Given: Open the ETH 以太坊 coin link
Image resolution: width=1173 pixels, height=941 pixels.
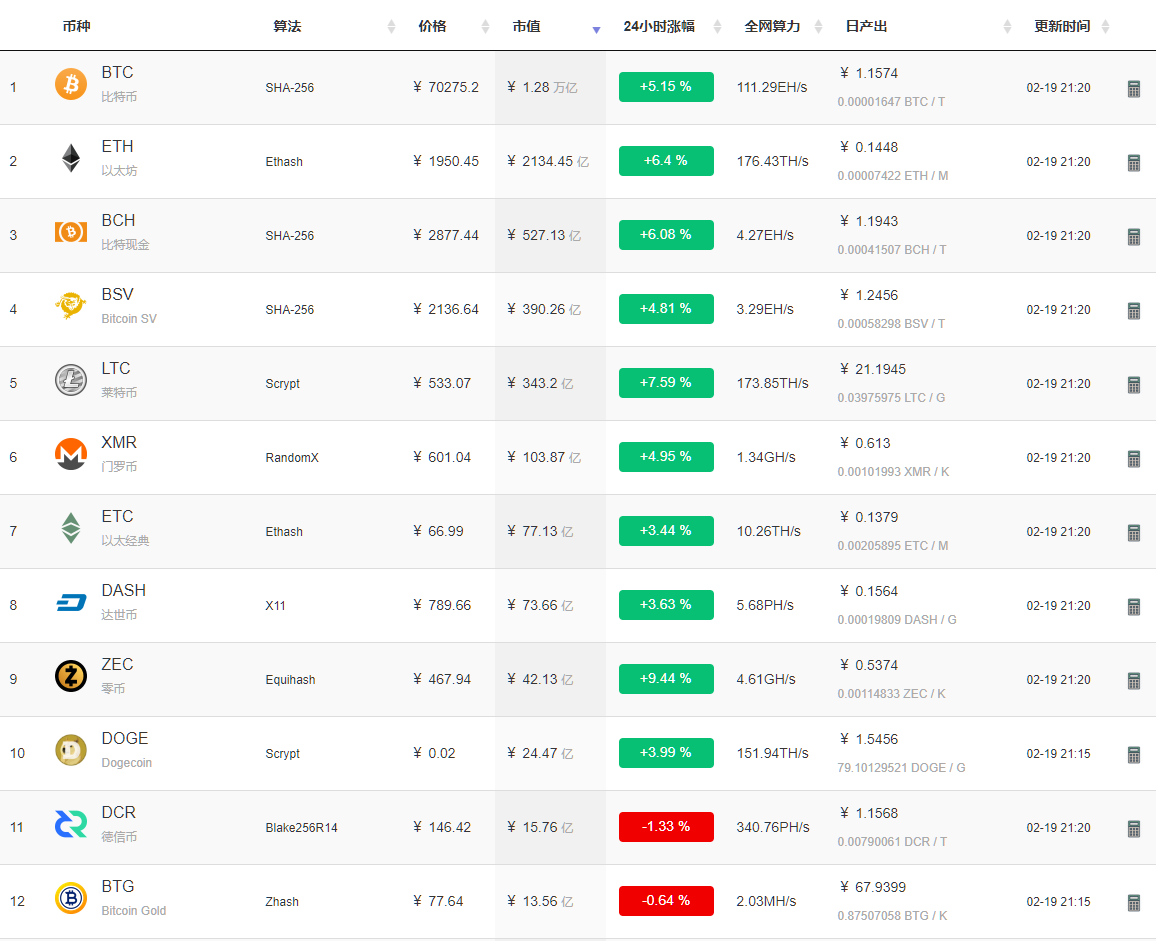Looking at the screenshot, I should point(119,158).
